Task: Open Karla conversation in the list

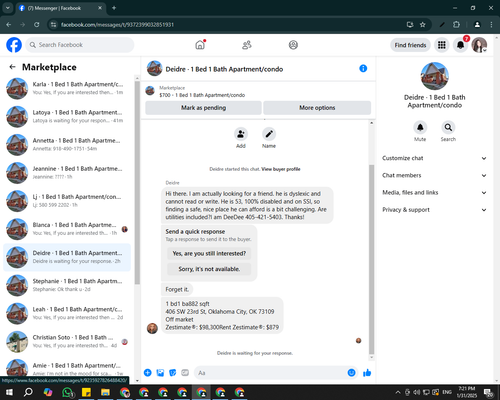Action: coord(67,88)
